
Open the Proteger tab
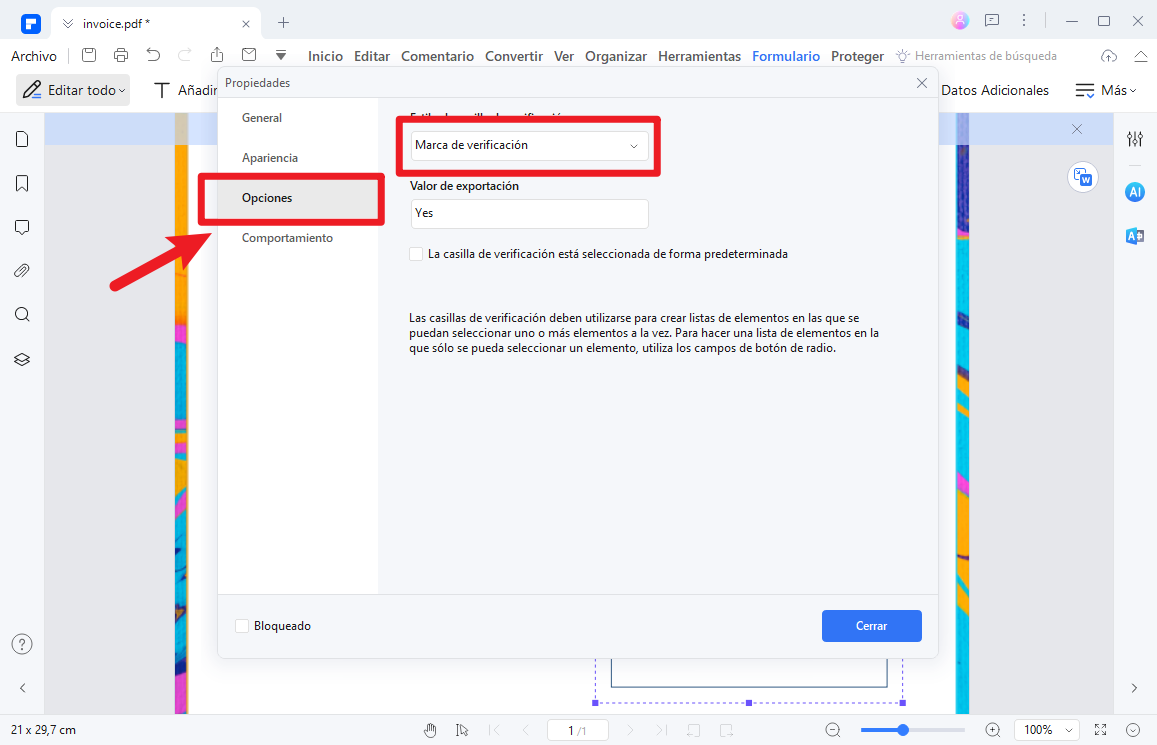(x=857, y=56)
